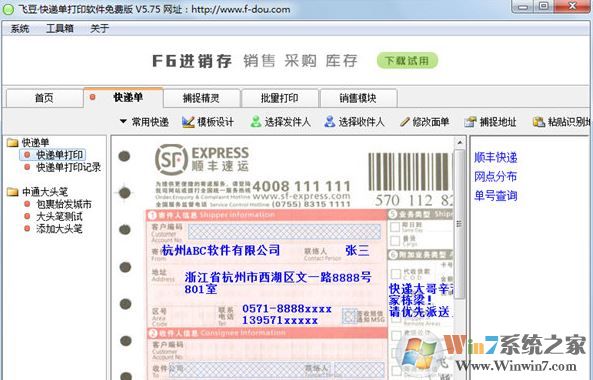Open the 网点分布 link

[x=495, y=176]
